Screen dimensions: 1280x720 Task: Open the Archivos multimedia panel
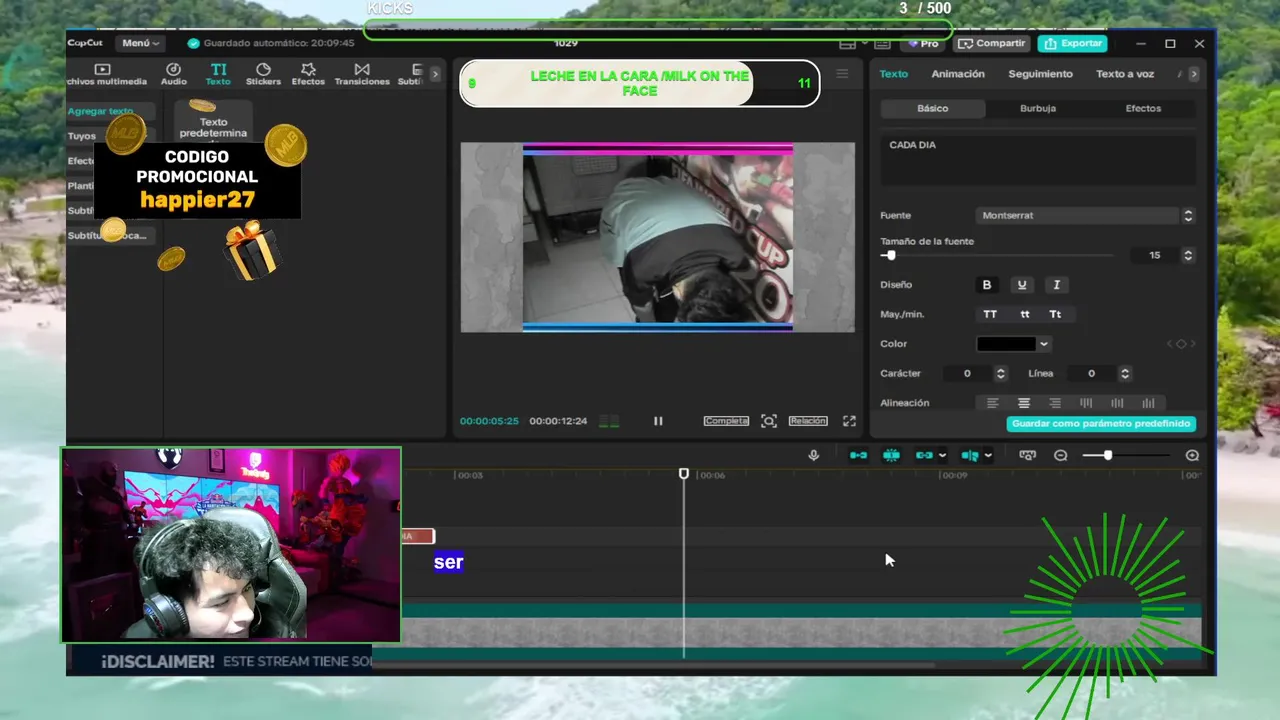tap(106, 75)
